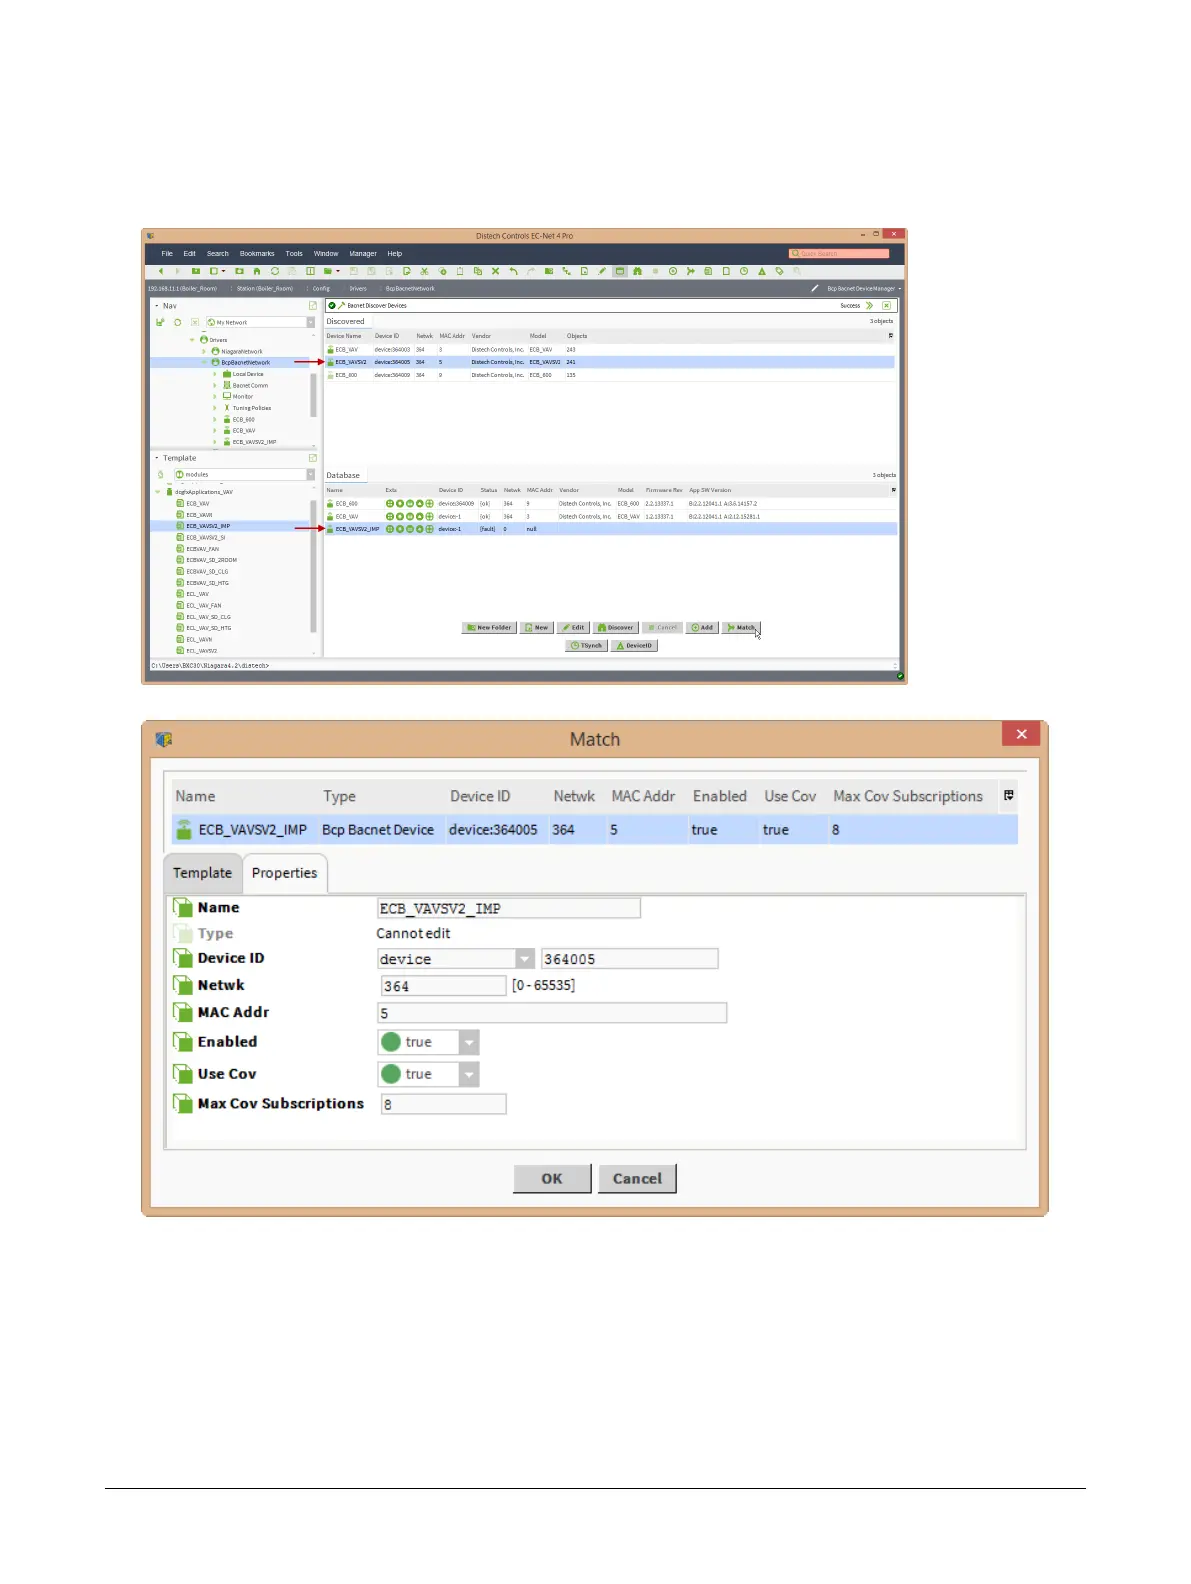
Task: Click the refresh icon in the Nav panel toolbar
Action: tap(177, 322)
